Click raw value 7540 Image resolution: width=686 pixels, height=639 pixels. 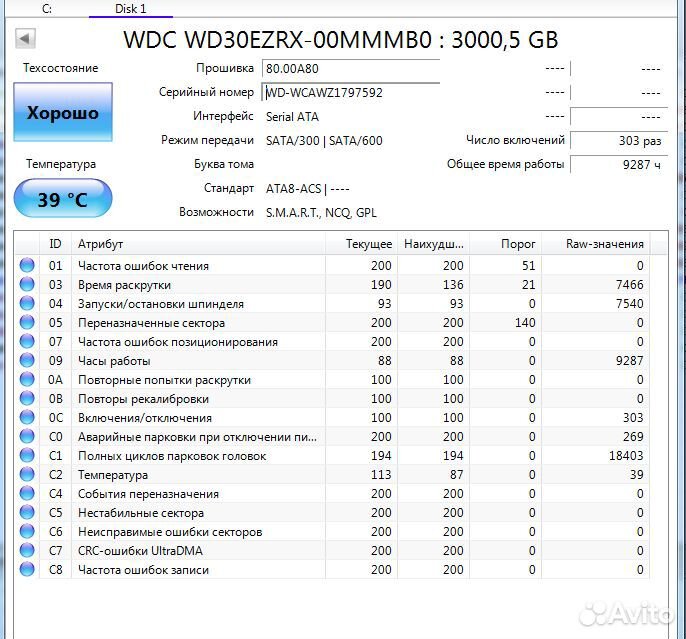(630, 303)
